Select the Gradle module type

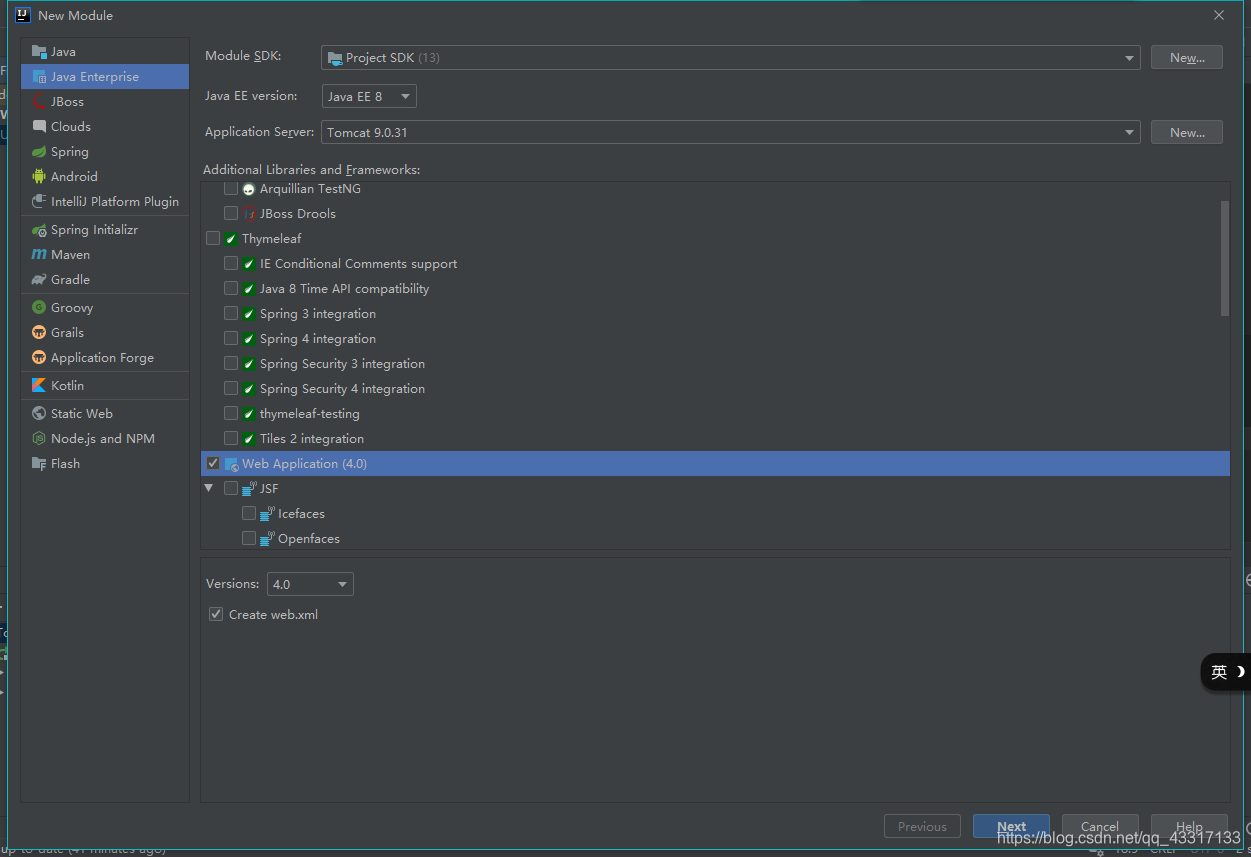105,280
